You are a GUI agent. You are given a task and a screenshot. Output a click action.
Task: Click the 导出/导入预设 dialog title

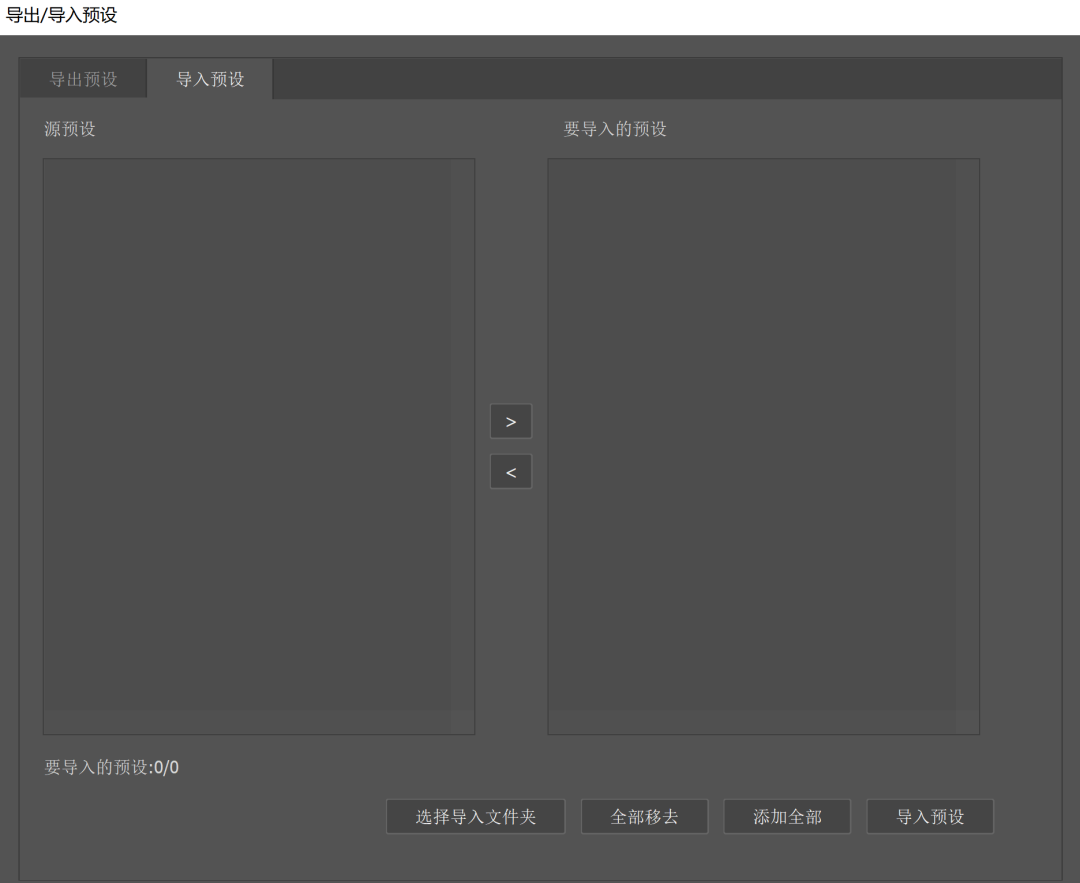(61, 13)
